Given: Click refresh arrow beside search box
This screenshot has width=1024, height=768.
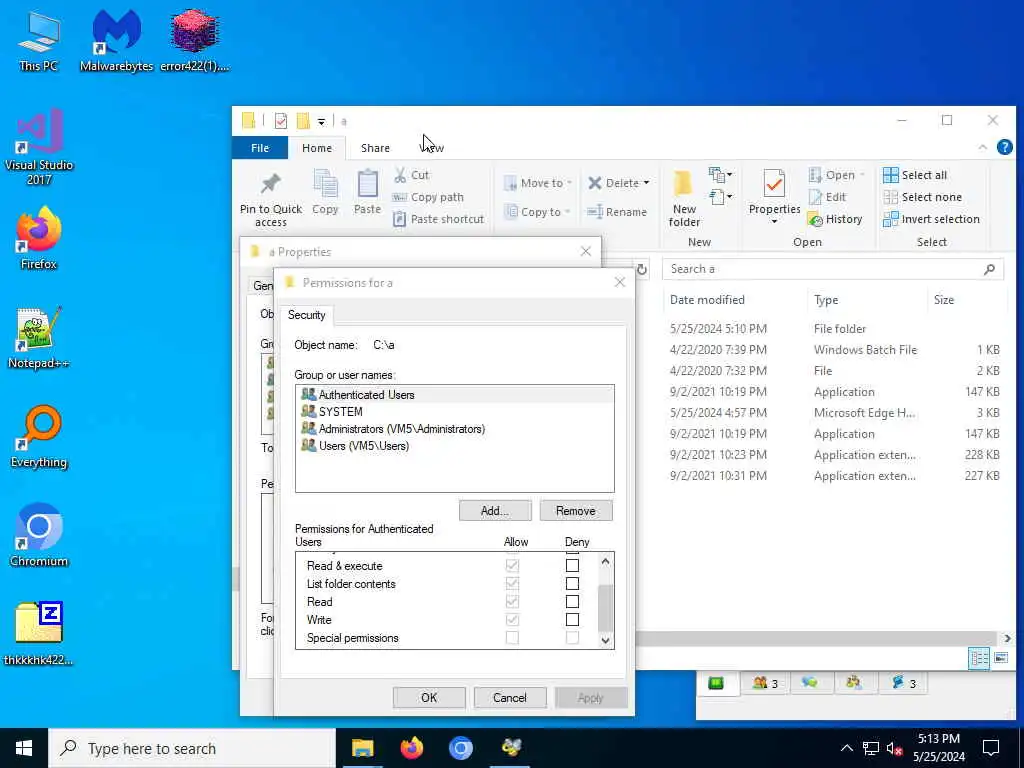Looking at the screenshot, I should click(642, 270).
